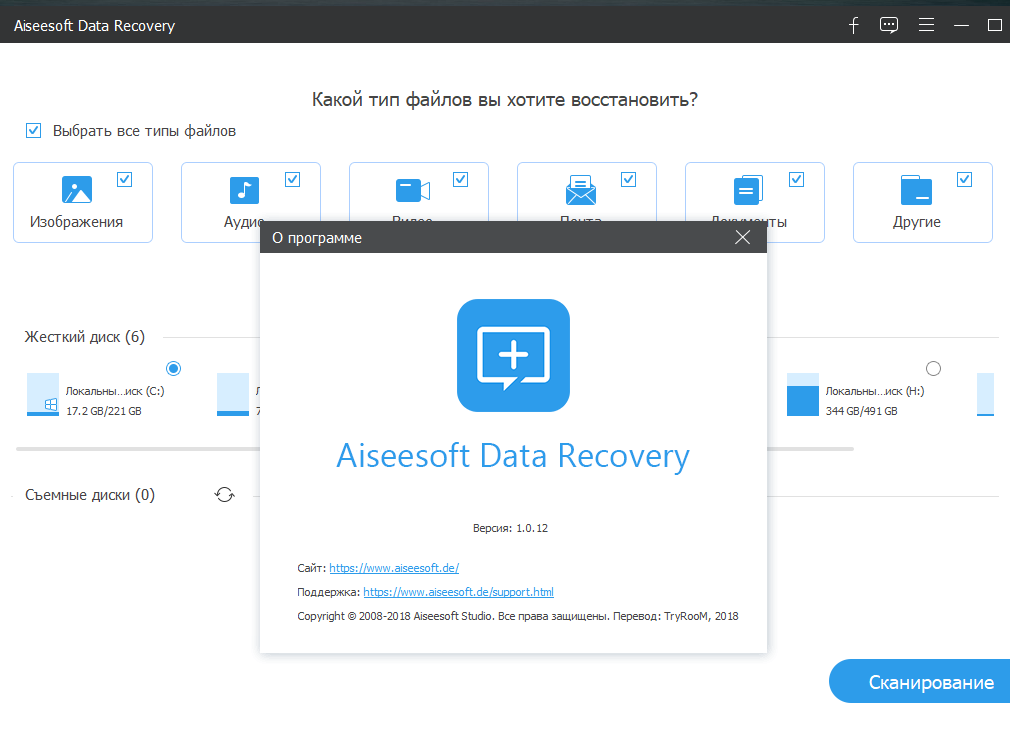This screenshot has height=730, width=1010.
Task: Refresh removable drives list
Action: (225, 495)
